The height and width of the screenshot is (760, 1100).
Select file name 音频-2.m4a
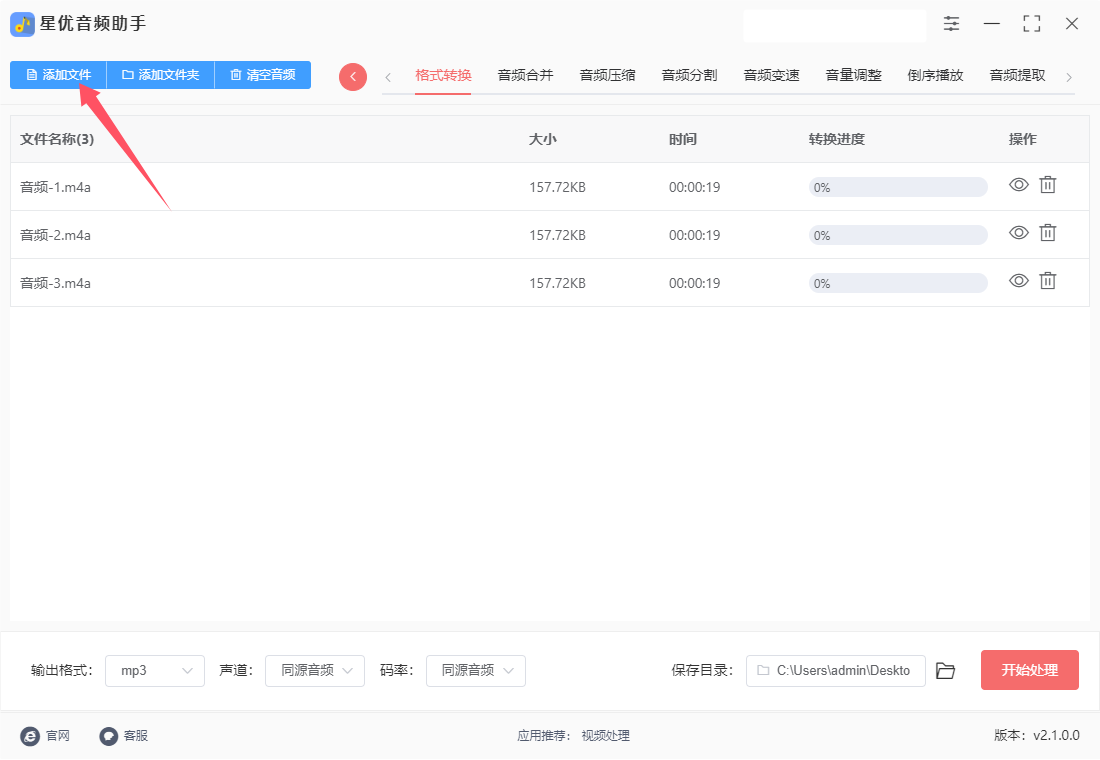pyautogui.click(x=55, y=235)
